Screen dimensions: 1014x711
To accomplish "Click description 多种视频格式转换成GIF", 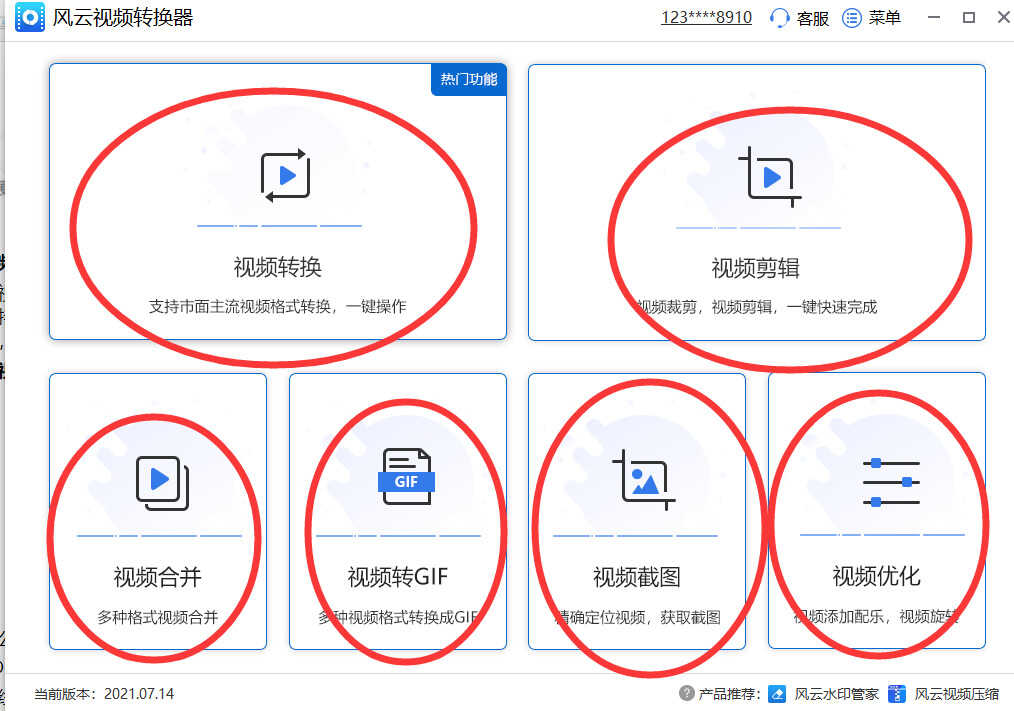I will click(398, 617).
